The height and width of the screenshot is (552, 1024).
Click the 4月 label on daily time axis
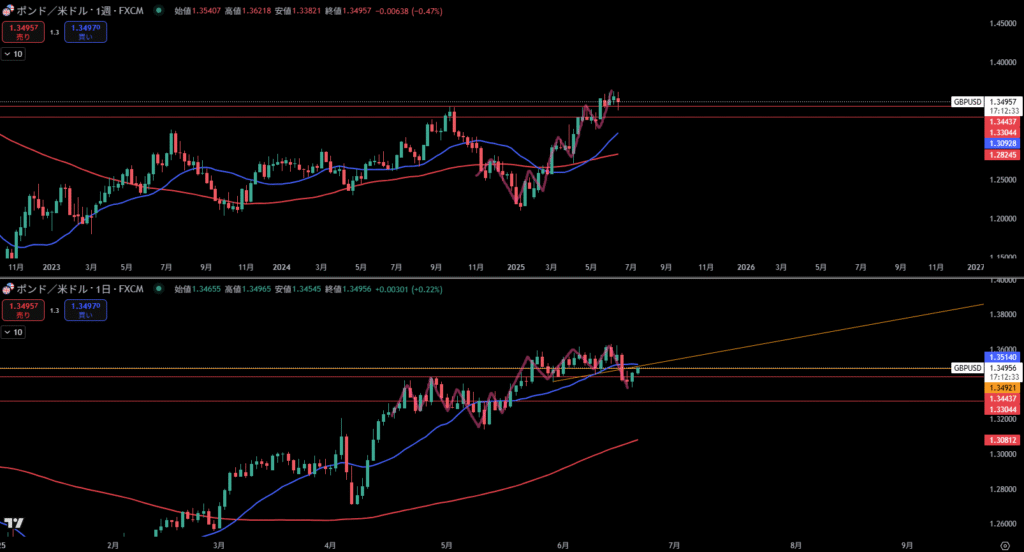[330, 545]
